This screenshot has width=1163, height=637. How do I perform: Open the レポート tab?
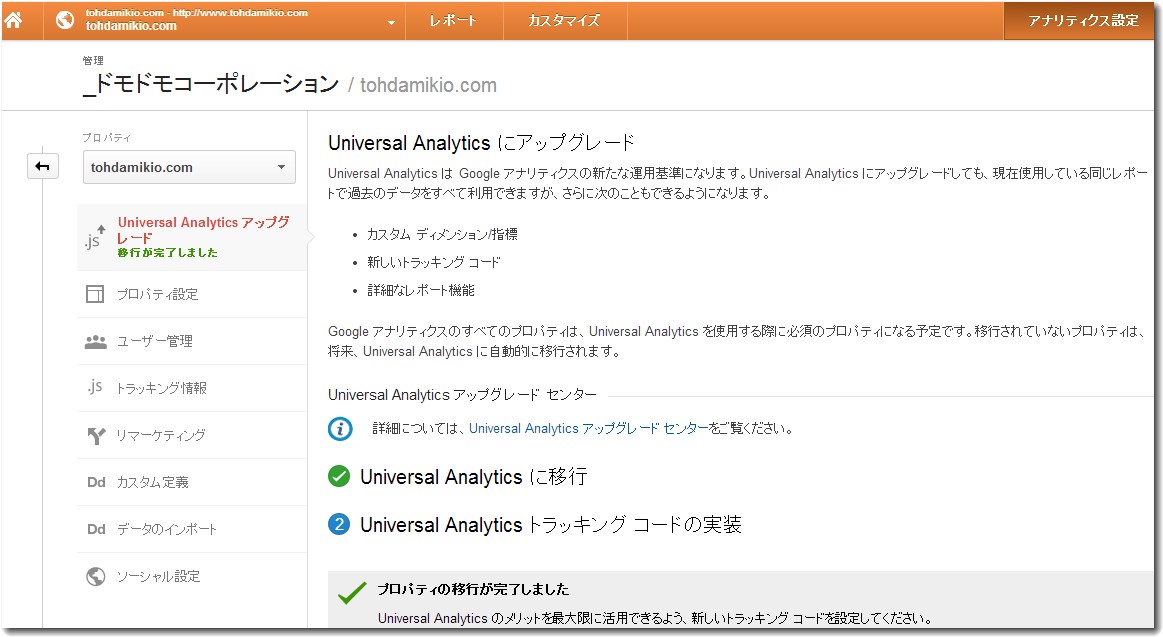(x=453, y=20)
